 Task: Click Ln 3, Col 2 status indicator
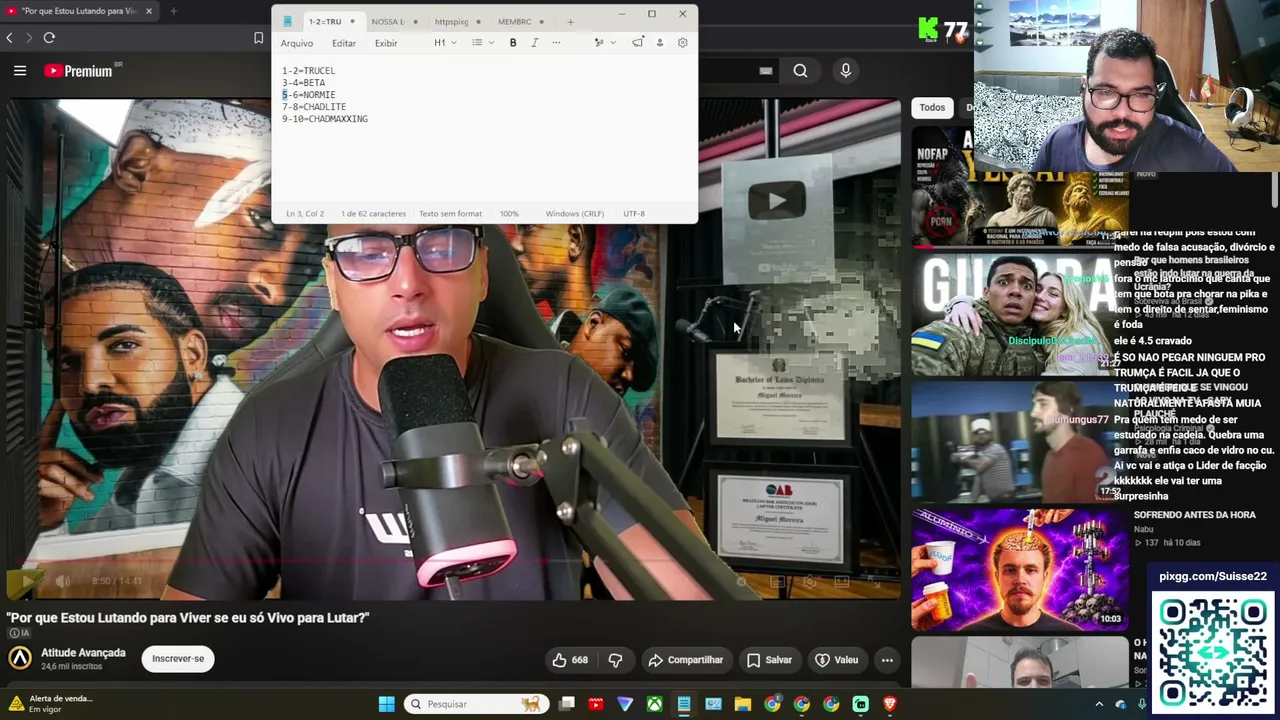click(x=305, y=214)
